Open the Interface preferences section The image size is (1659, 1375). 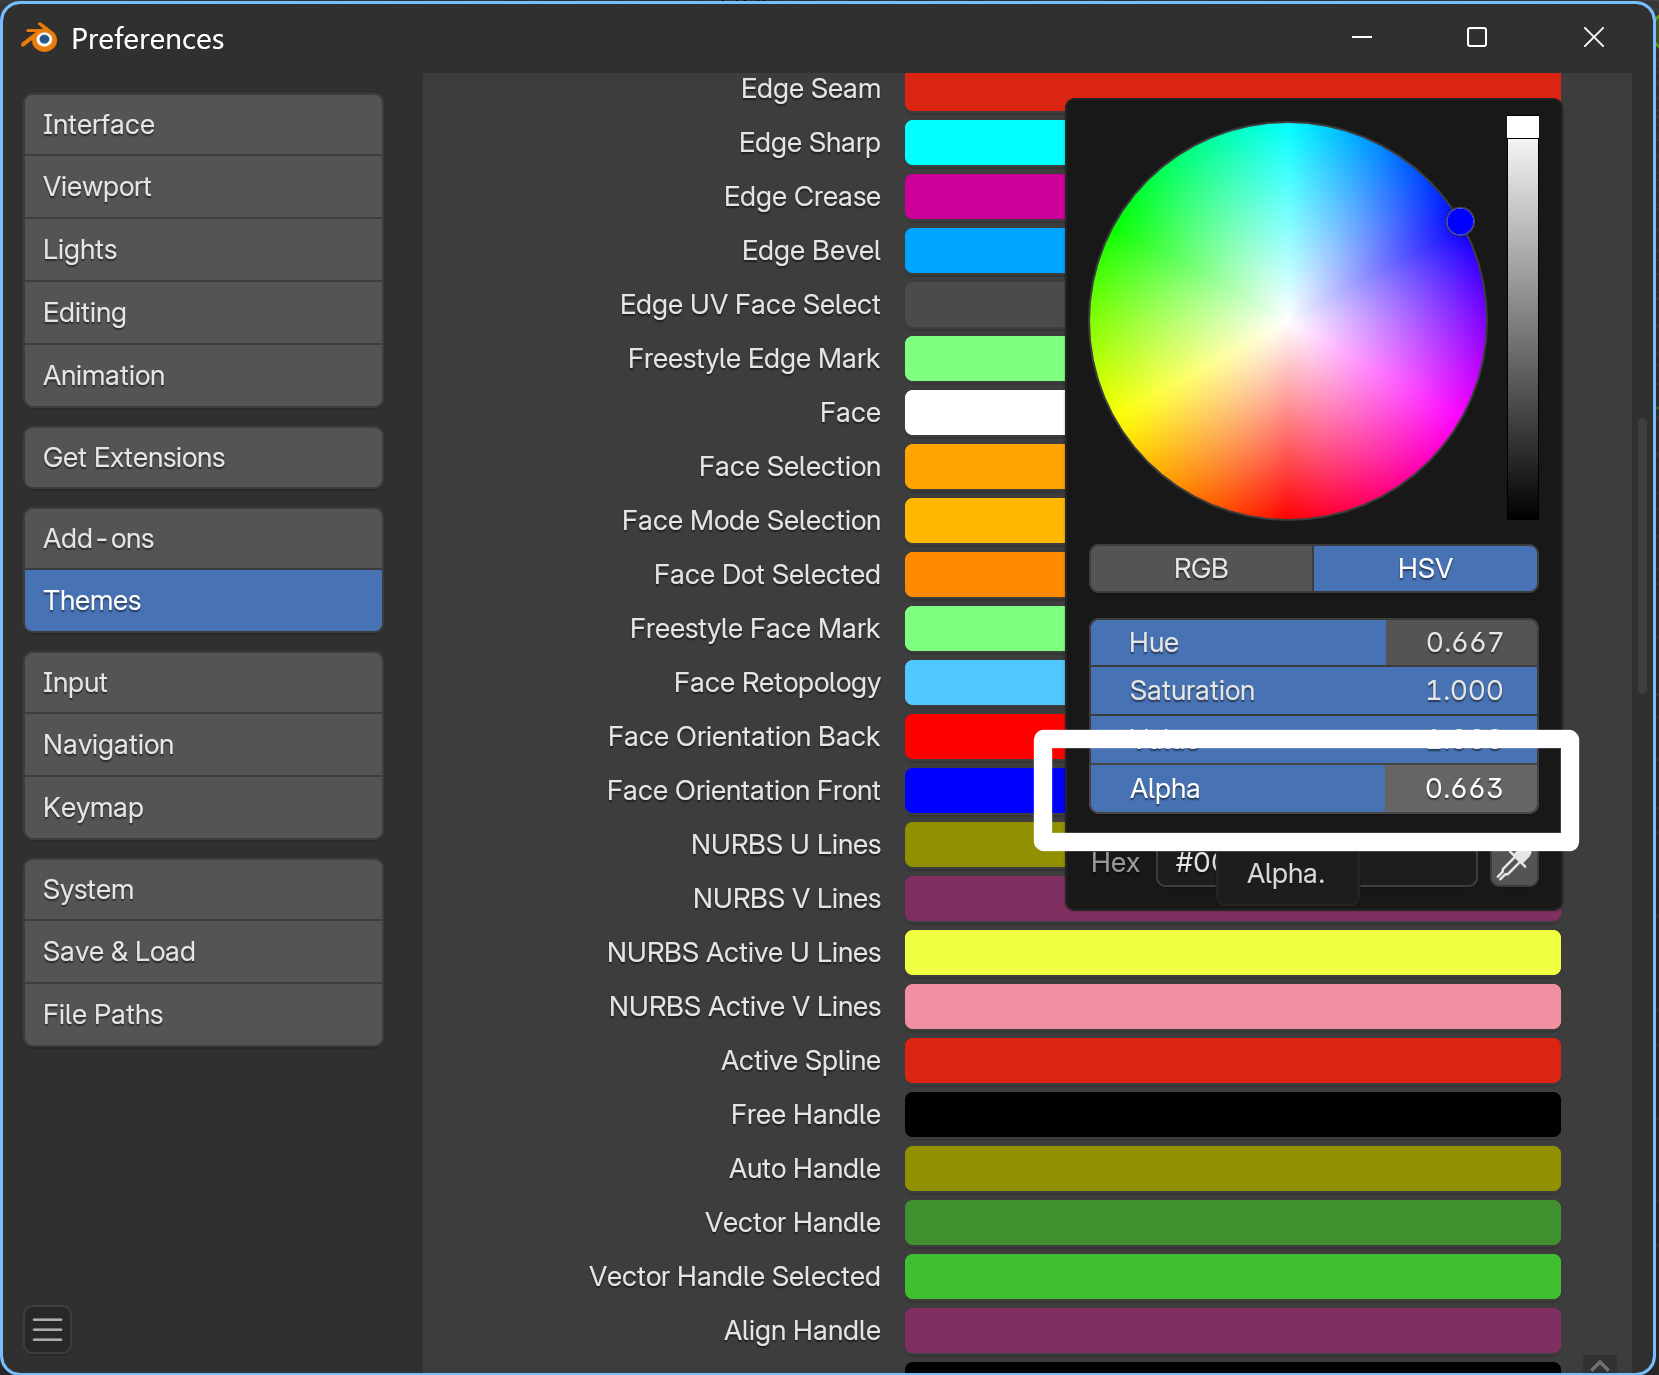pos(204,125)
